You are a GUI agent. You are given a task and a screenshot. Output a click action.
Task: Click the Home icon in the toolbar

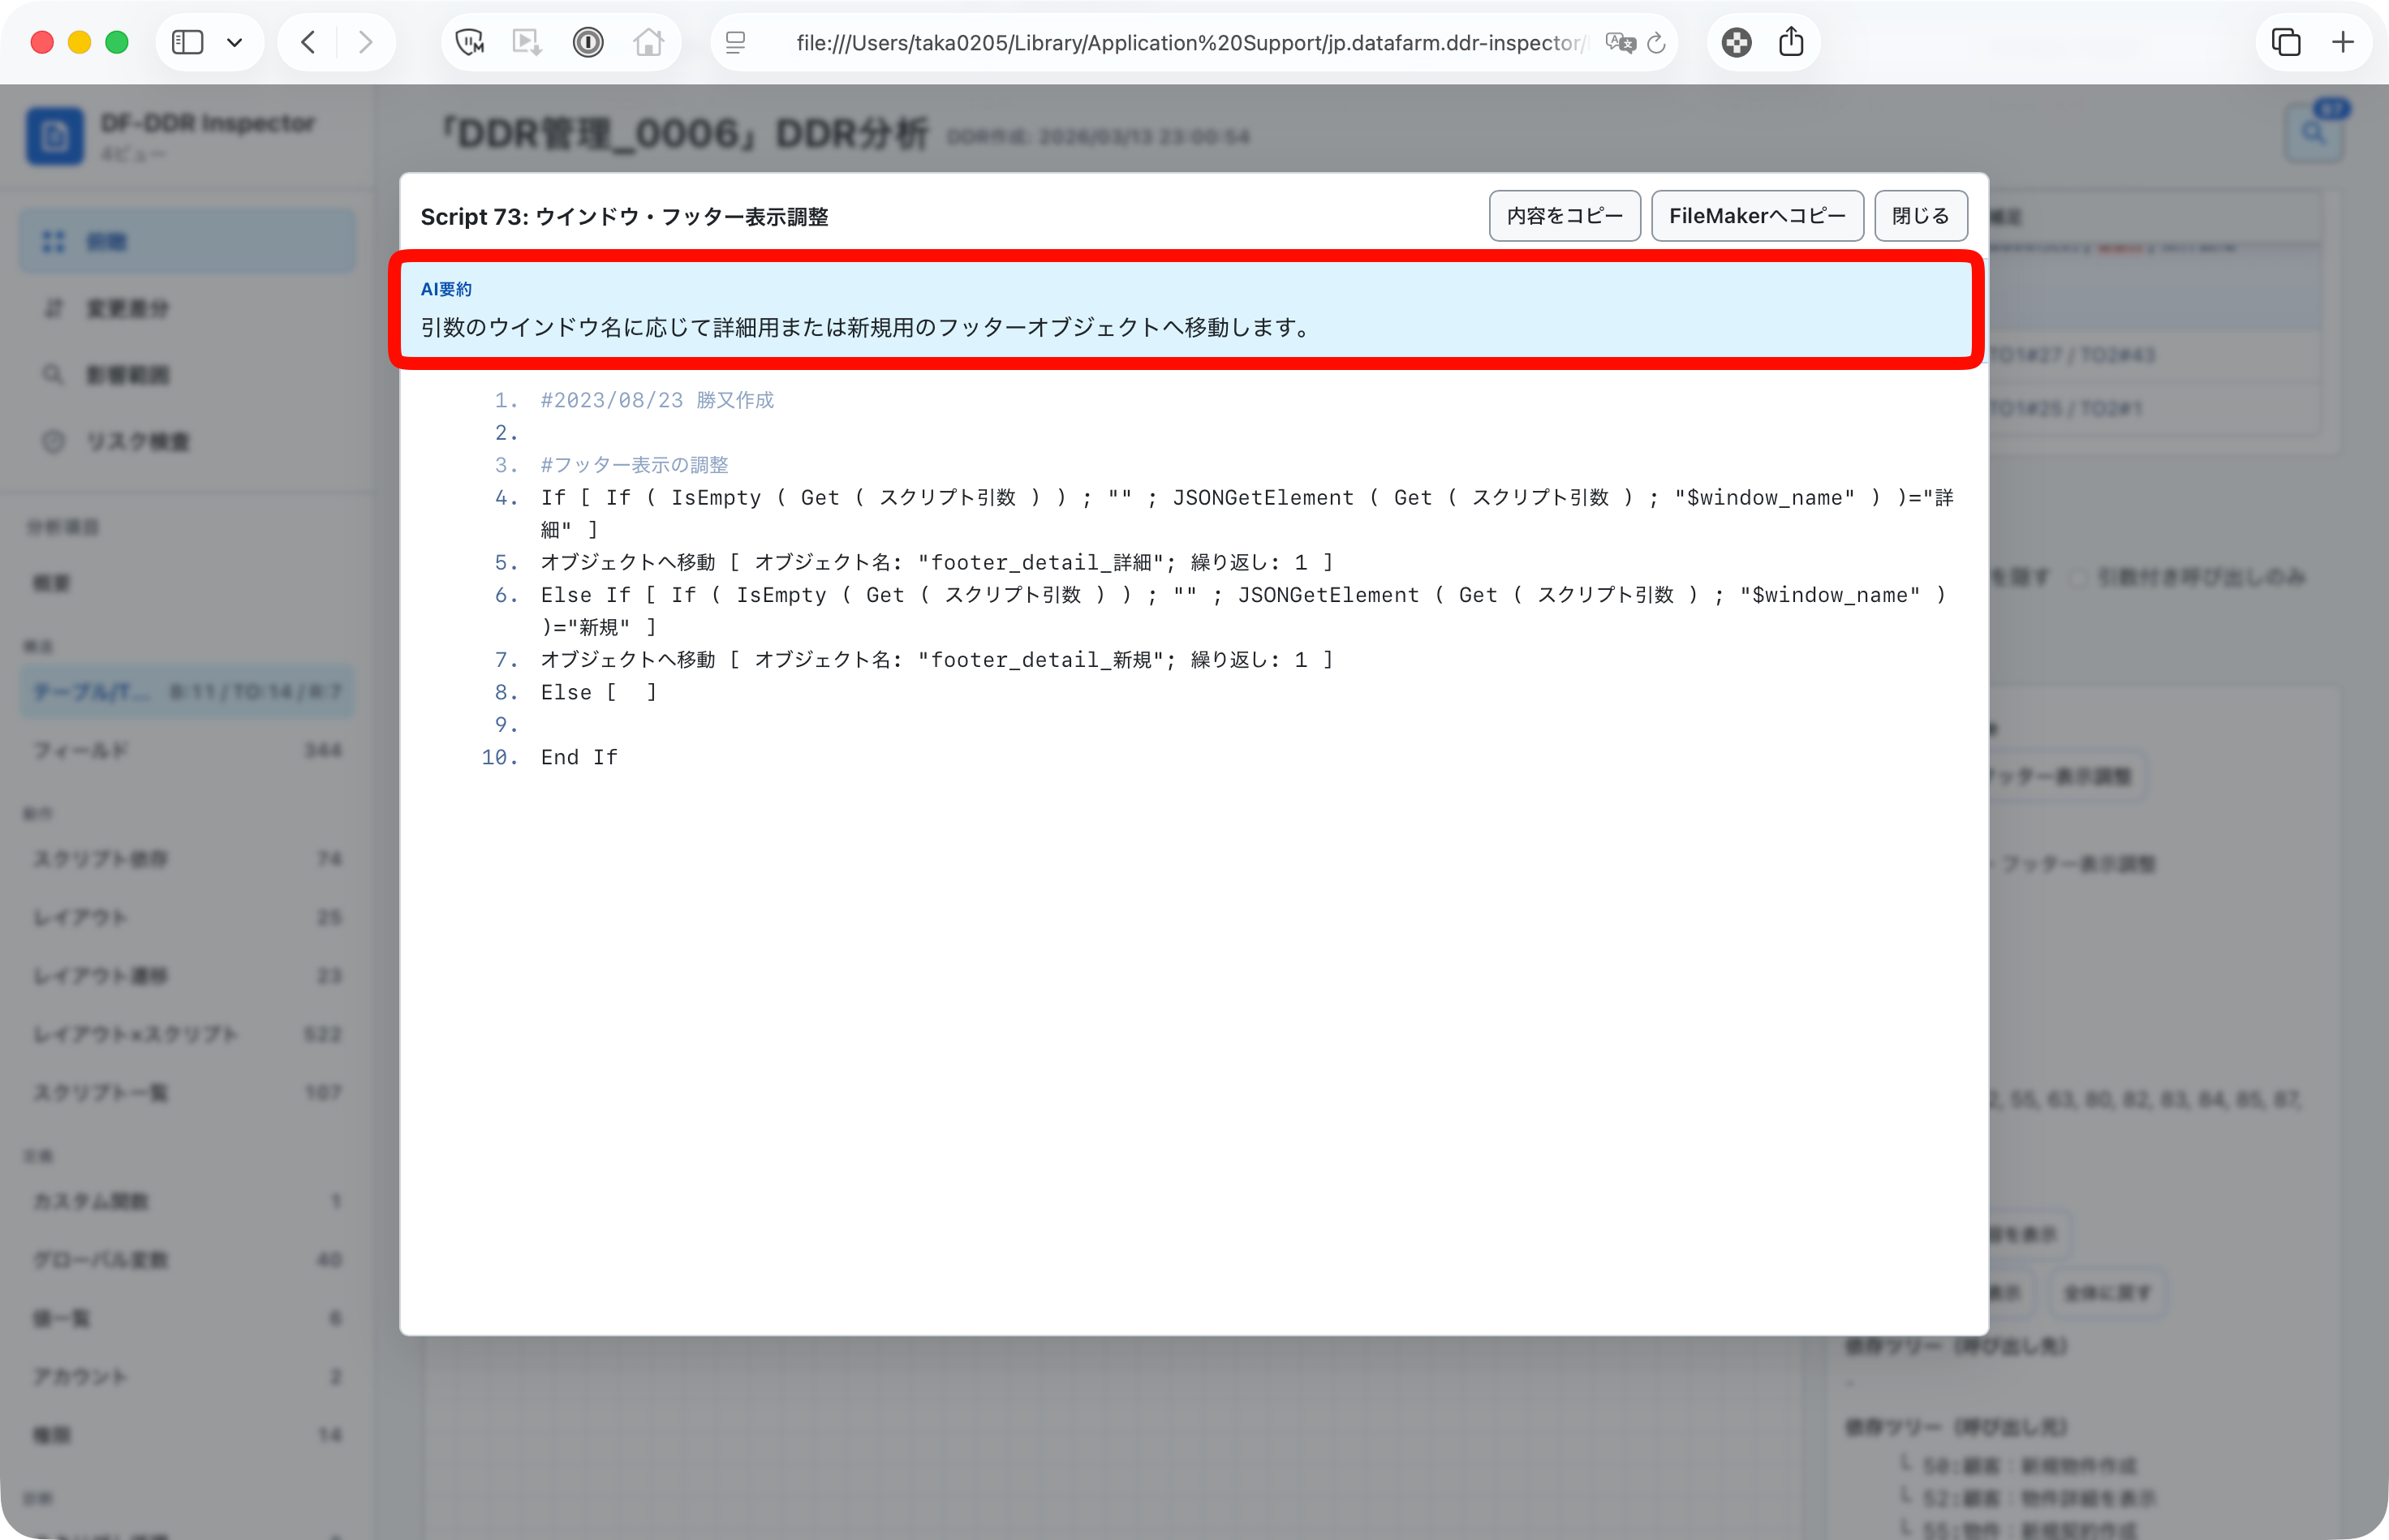click(x=648, y=42)
